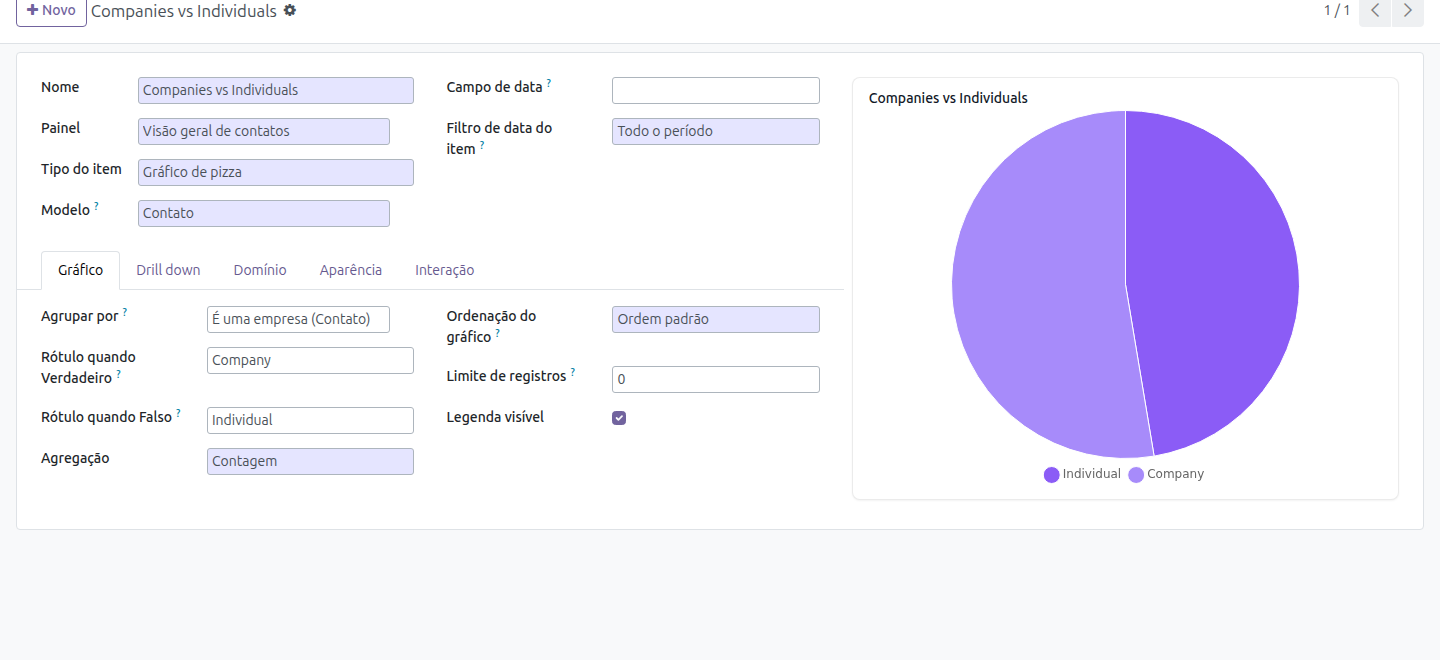The width and height of the screenshot is (1440, 660).
Task: Open the settings gear next to the title
Action: point(290,10)
